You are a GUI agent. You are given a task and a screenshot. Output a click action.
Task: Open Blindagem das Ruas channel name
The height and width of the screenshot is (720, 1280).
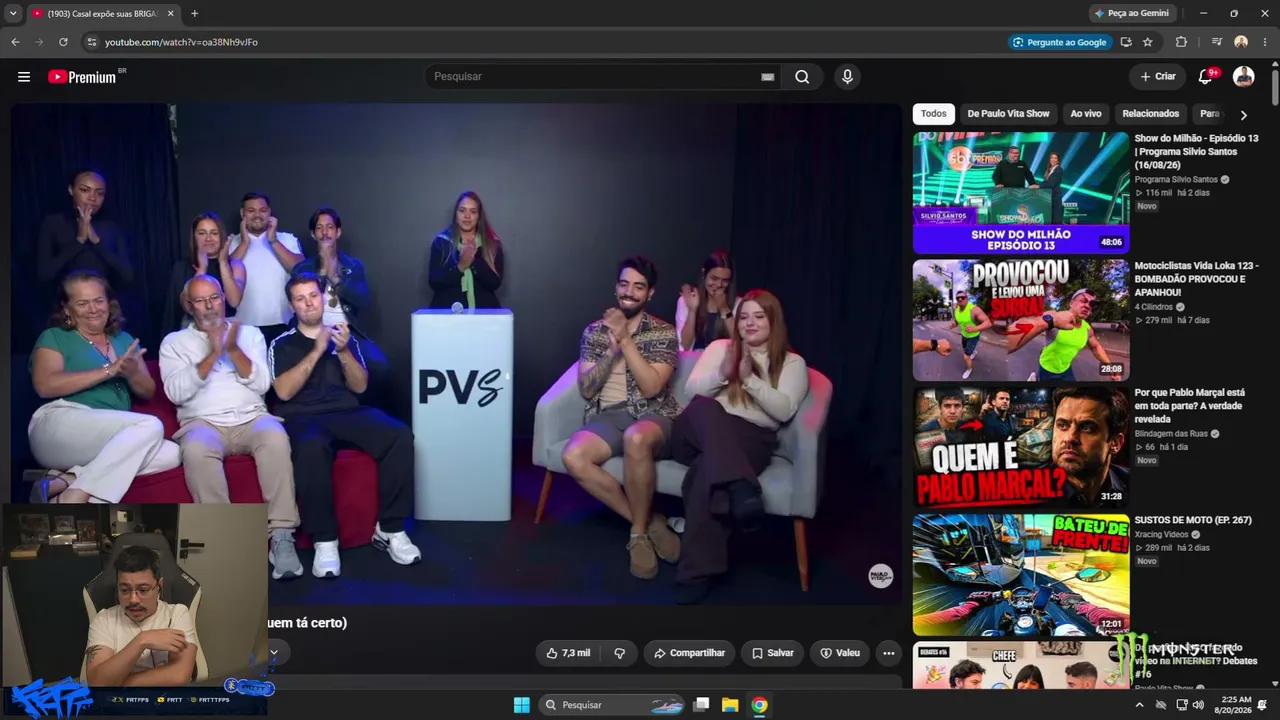click(1171, 434)
